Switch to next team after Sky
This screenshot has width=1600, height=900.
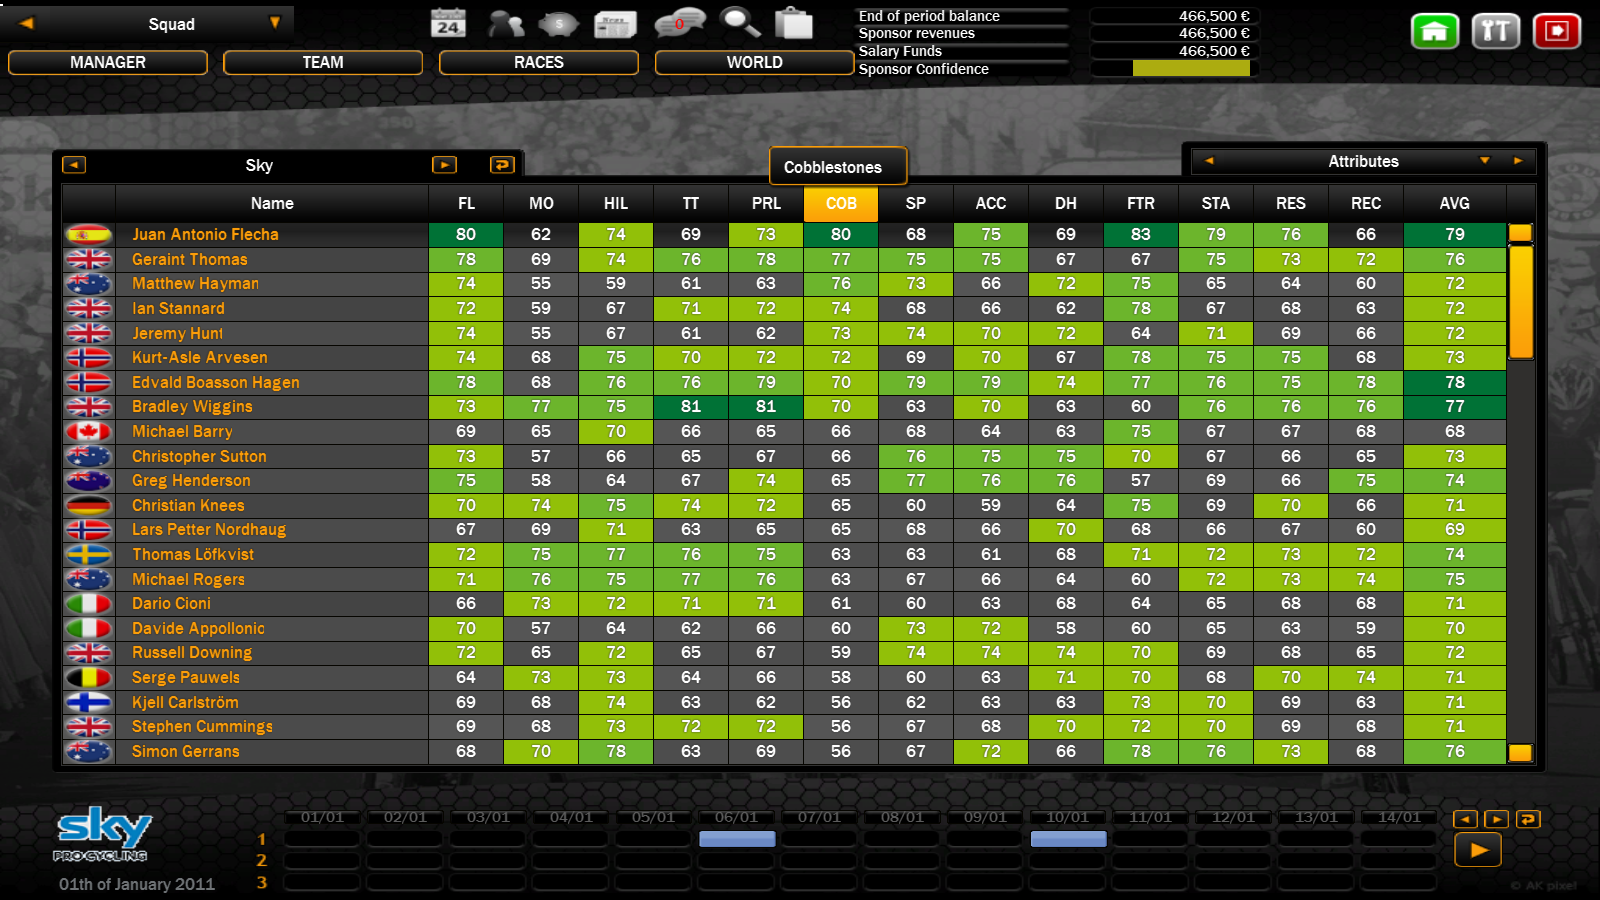point(444,165)
